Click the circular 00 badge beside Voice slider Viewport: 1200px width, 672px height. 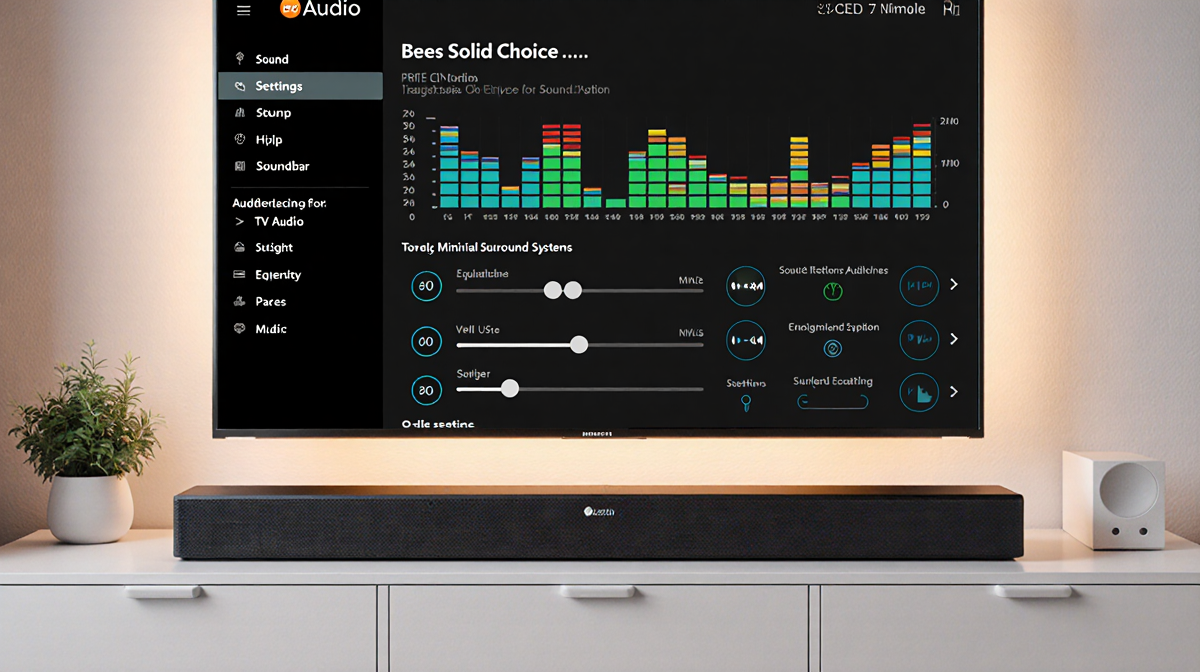(427, 341)
